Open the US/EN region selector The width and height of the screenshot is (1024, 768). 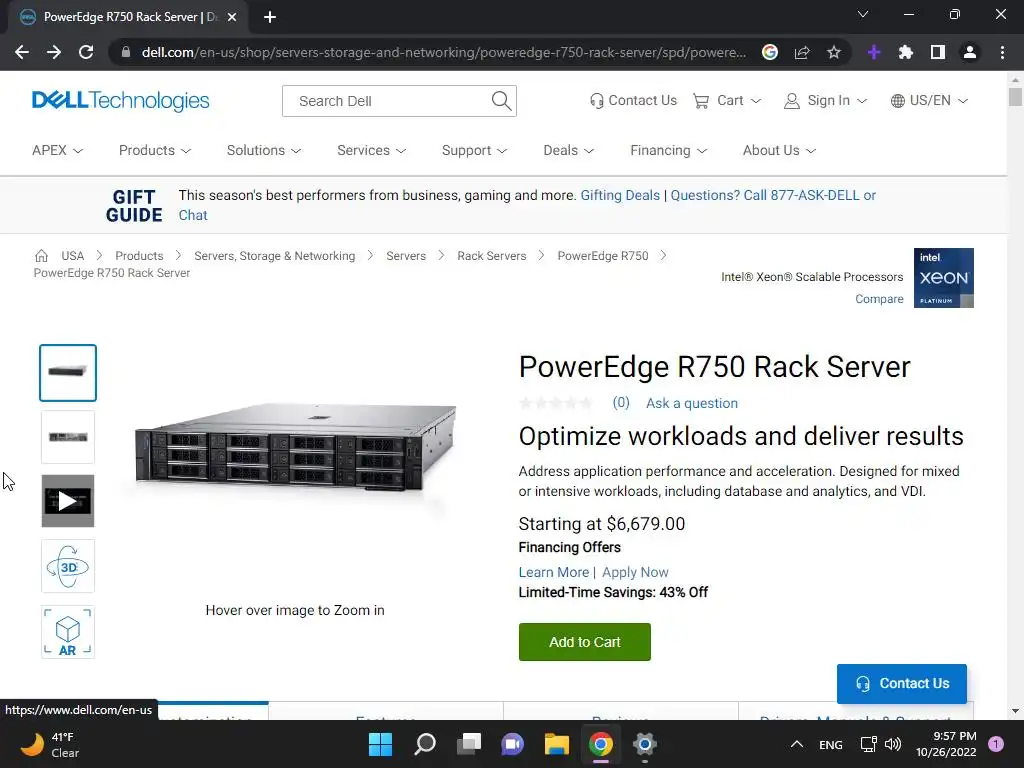(929, 101)
